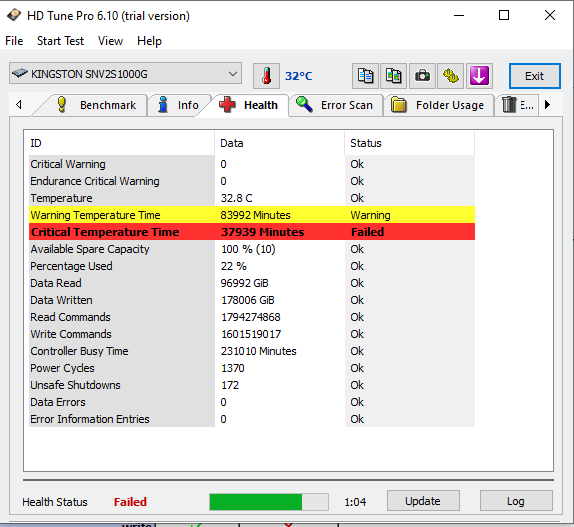Select the Error Information Entries row
Image resolution: width=574 pixels, height=527 pixels.
click(252, 419)
